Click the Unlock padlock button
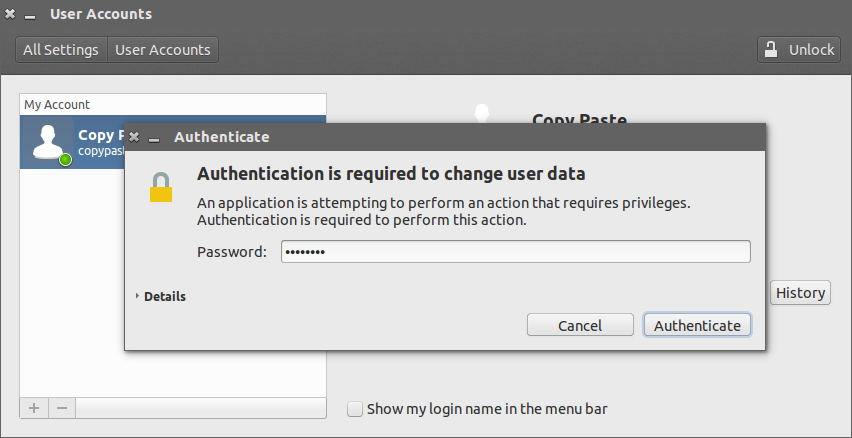The width and height of the screenshot is (852, 438). 797,50
